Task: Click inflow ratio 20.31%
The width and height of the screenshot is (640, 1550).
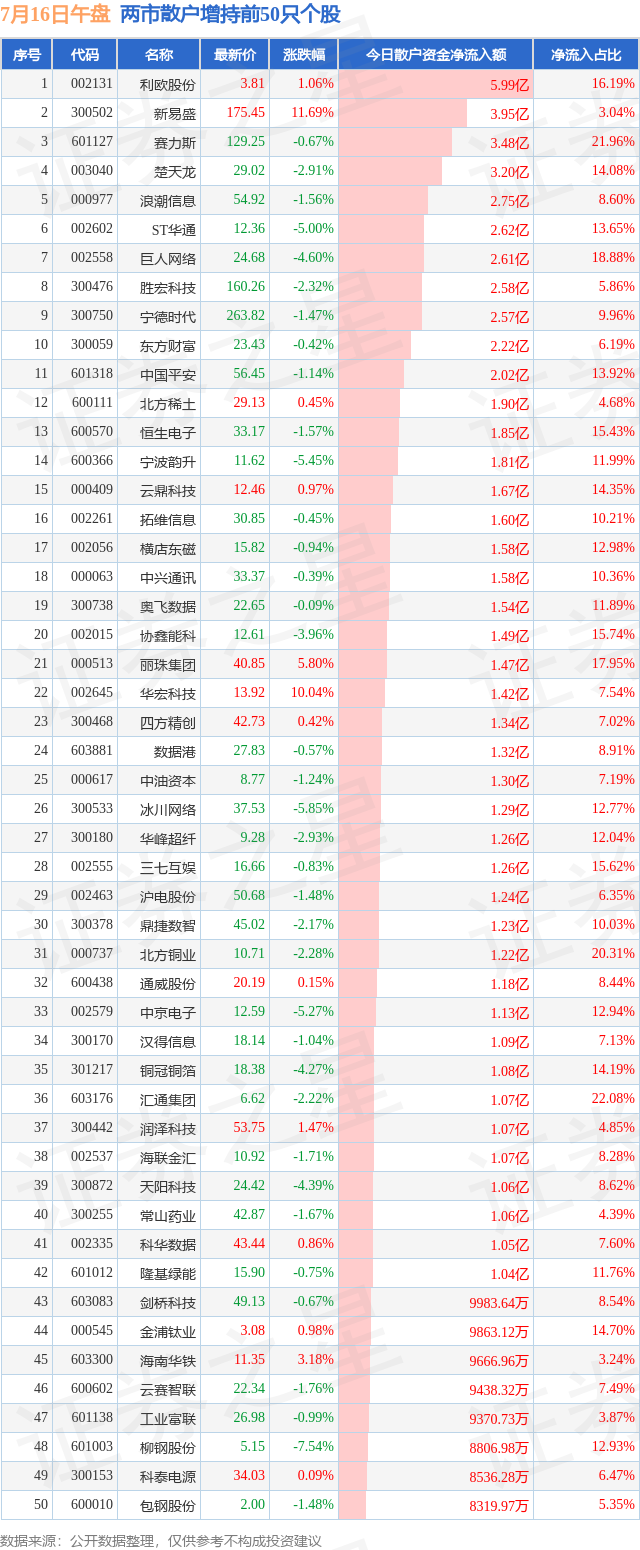Action: click(x=613, y=954)
